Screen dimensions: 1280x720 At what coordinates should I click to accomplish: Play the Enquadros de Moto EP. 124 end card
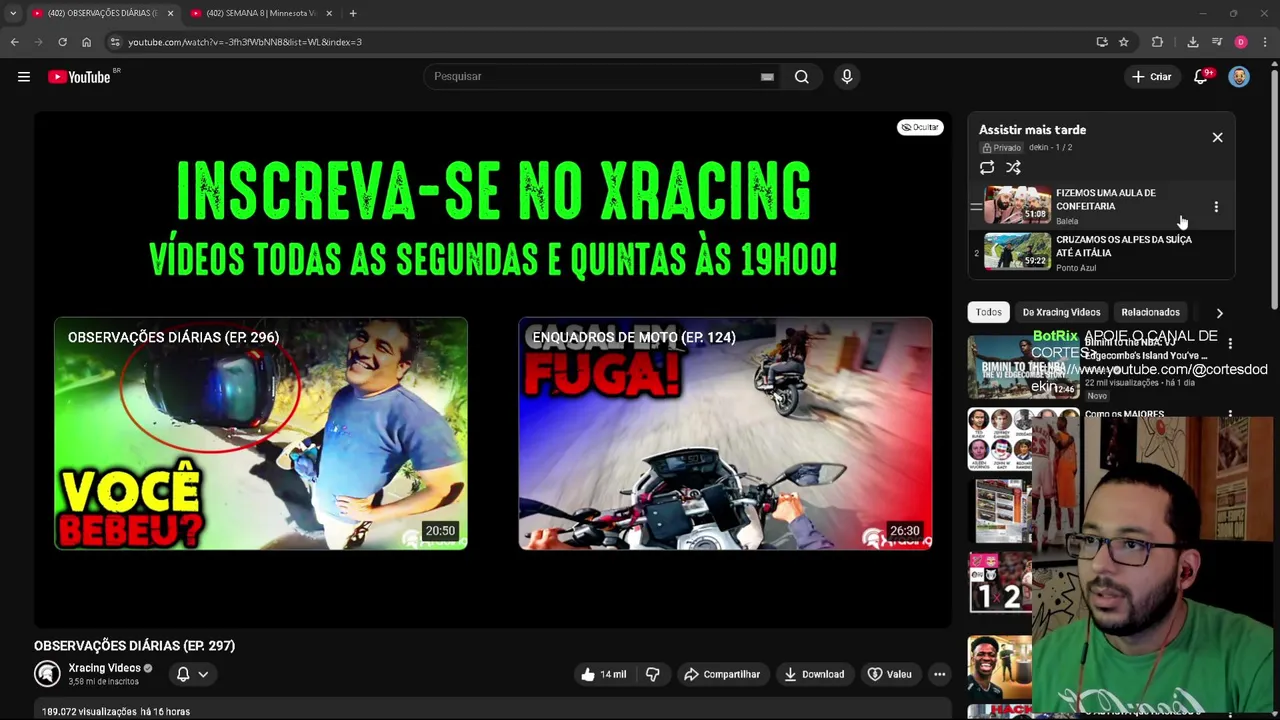point(725,434)
